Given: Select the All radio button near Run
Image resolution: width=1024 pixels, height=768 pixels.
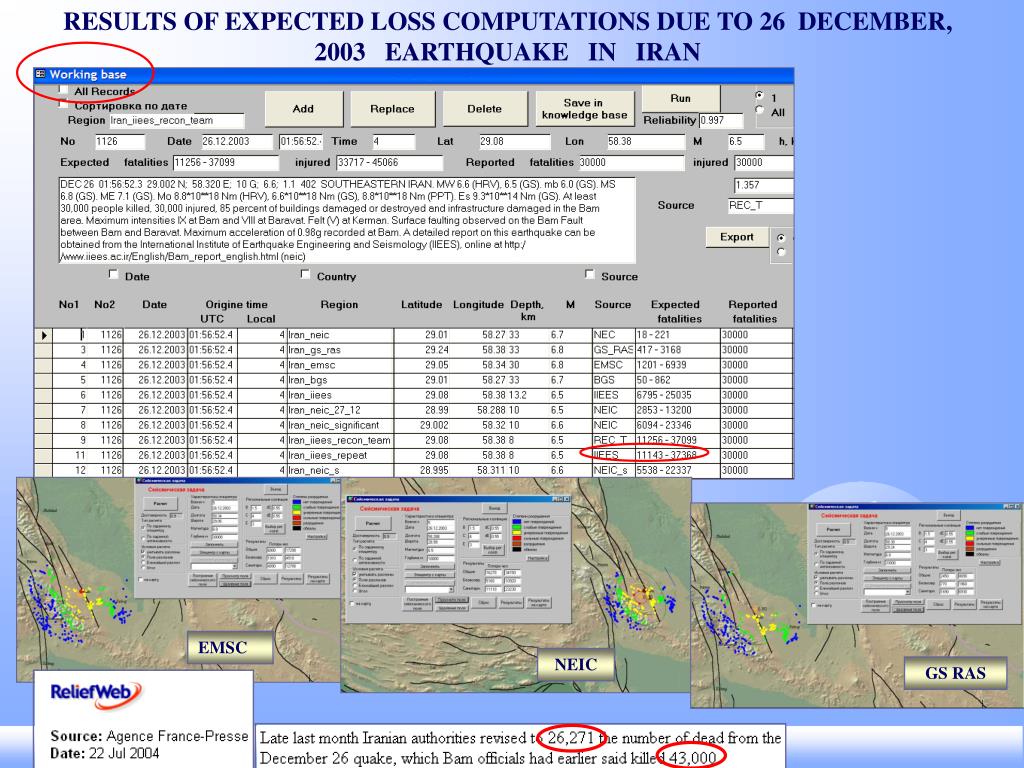Looking at the screenshot, I should (x=760, y=112).
